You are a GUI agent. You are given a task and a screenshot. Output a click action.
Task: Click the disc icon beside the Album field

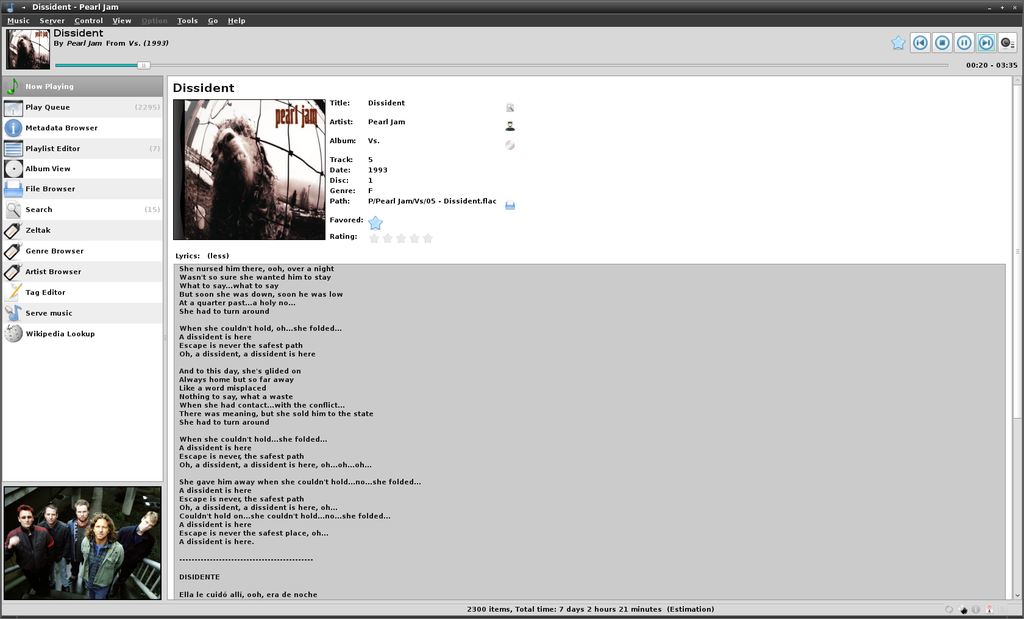pos(510,145)
